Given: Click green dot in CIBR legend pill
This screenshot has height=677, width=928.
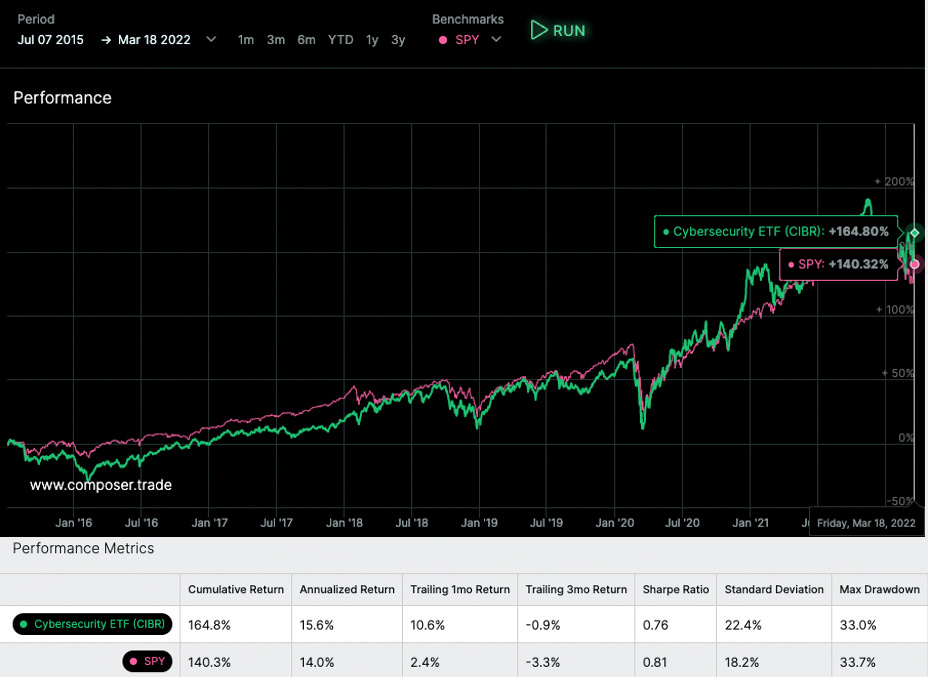Looking at the screenshot, I should click(x=24, y=624).
